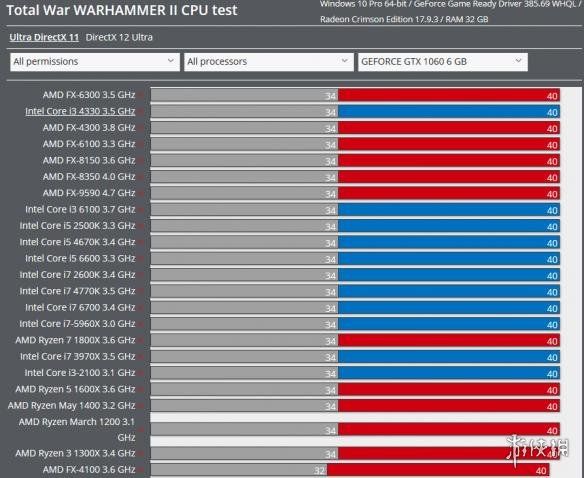The image size is (584, 478).
Task: Click the gray bar for Intel Core i5 6600
Action: coord(244,259)
